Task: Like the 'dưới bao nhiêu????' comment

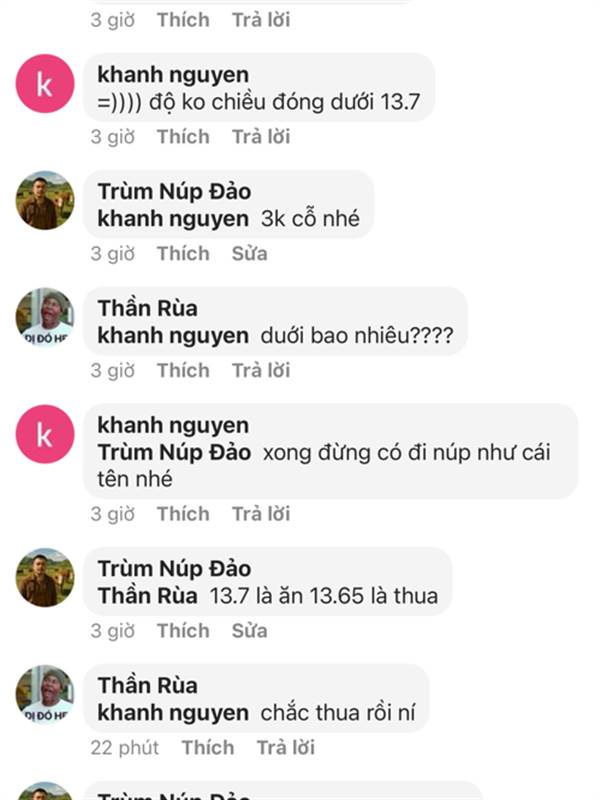Action: (x=183, y=371)
